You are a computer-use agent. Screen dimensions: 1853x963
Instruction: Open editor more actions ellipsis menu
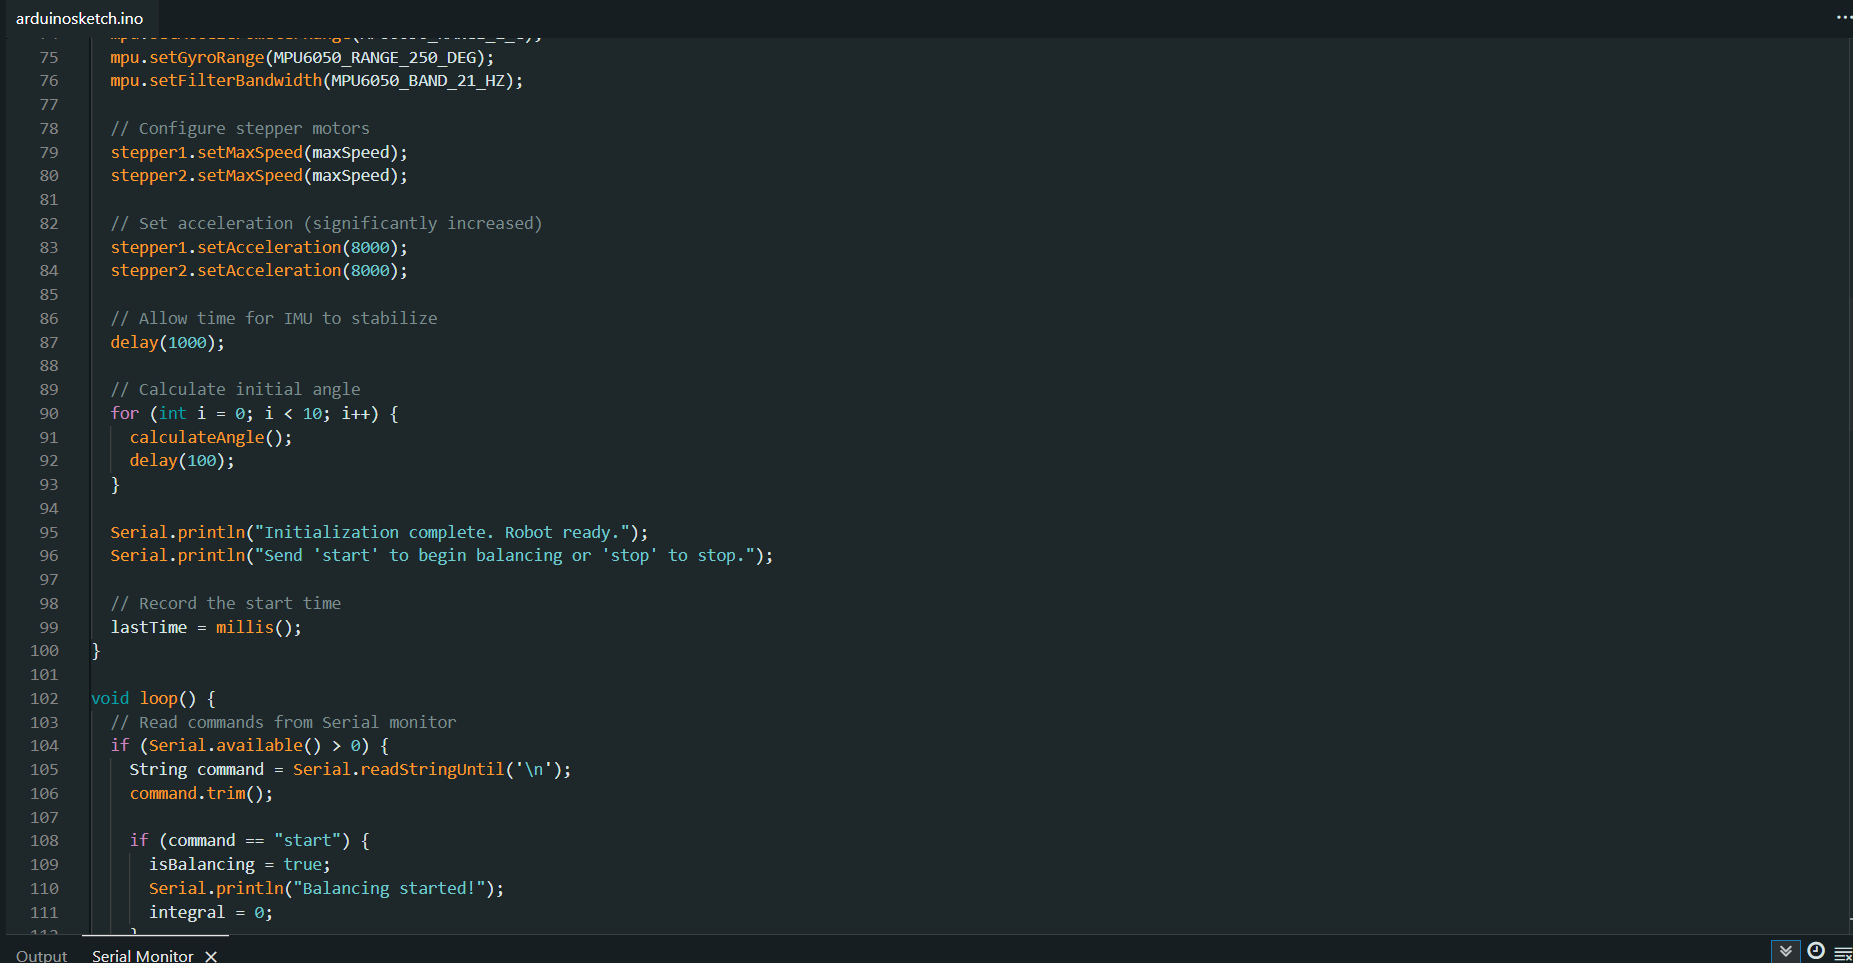tap(1843, 18)
